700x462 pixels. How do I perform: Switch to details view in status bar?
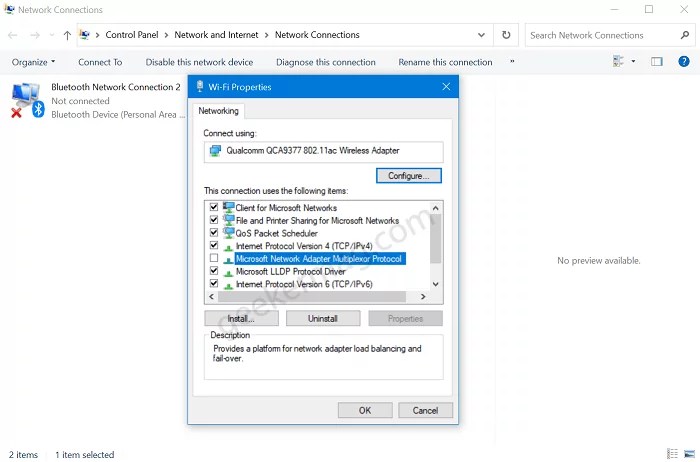[672, 454]
